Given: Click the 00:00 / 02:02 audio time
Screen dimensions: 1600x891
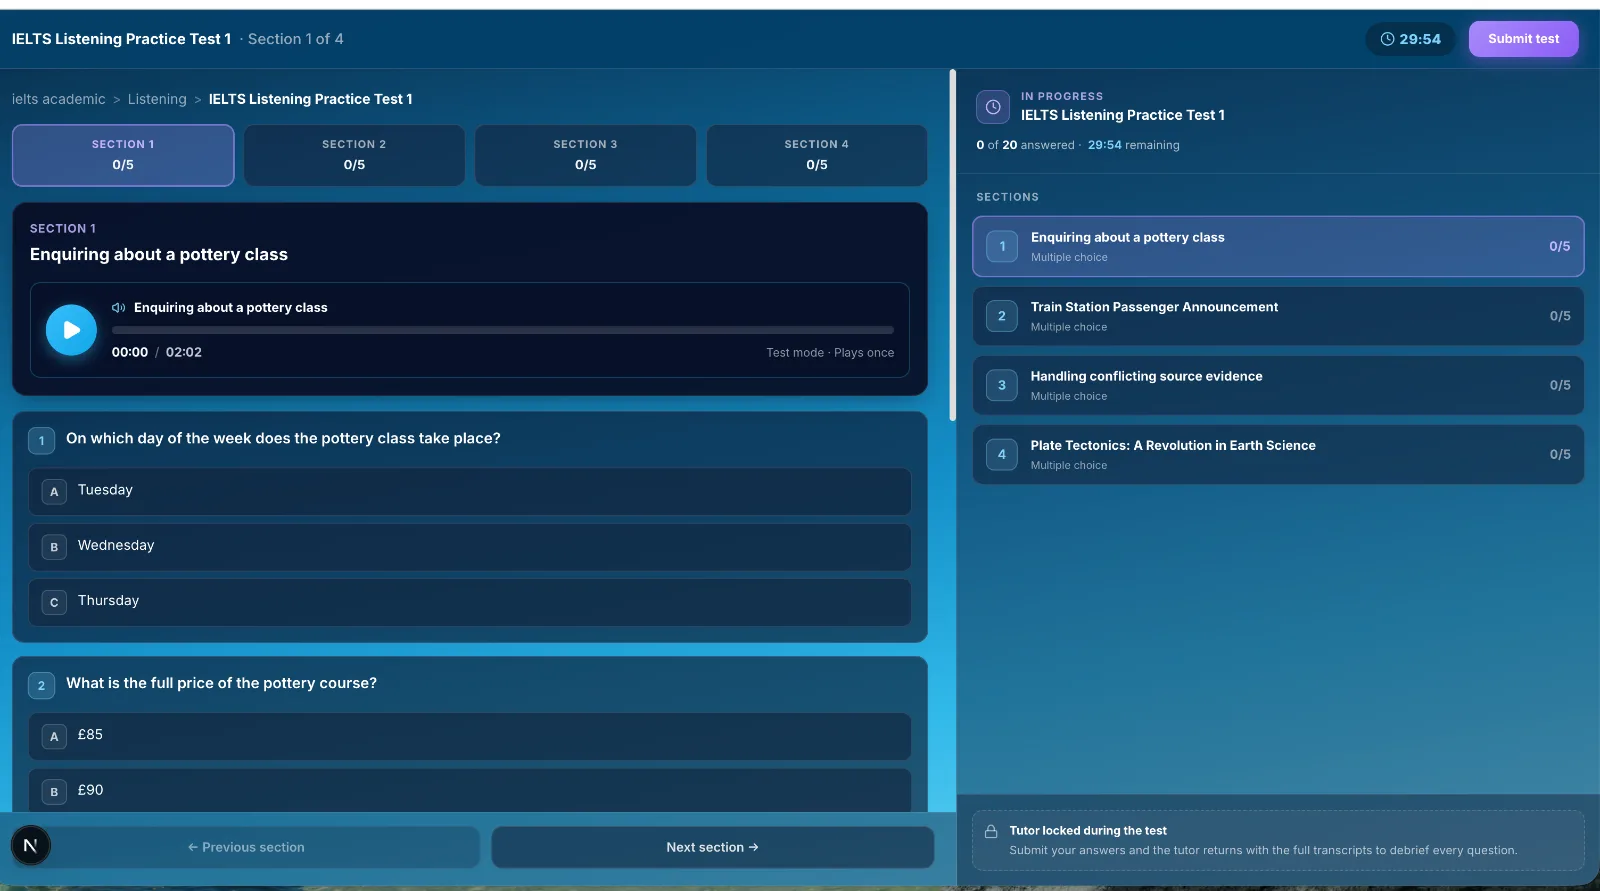Looking at the screenshot, I should click(157, 352).
